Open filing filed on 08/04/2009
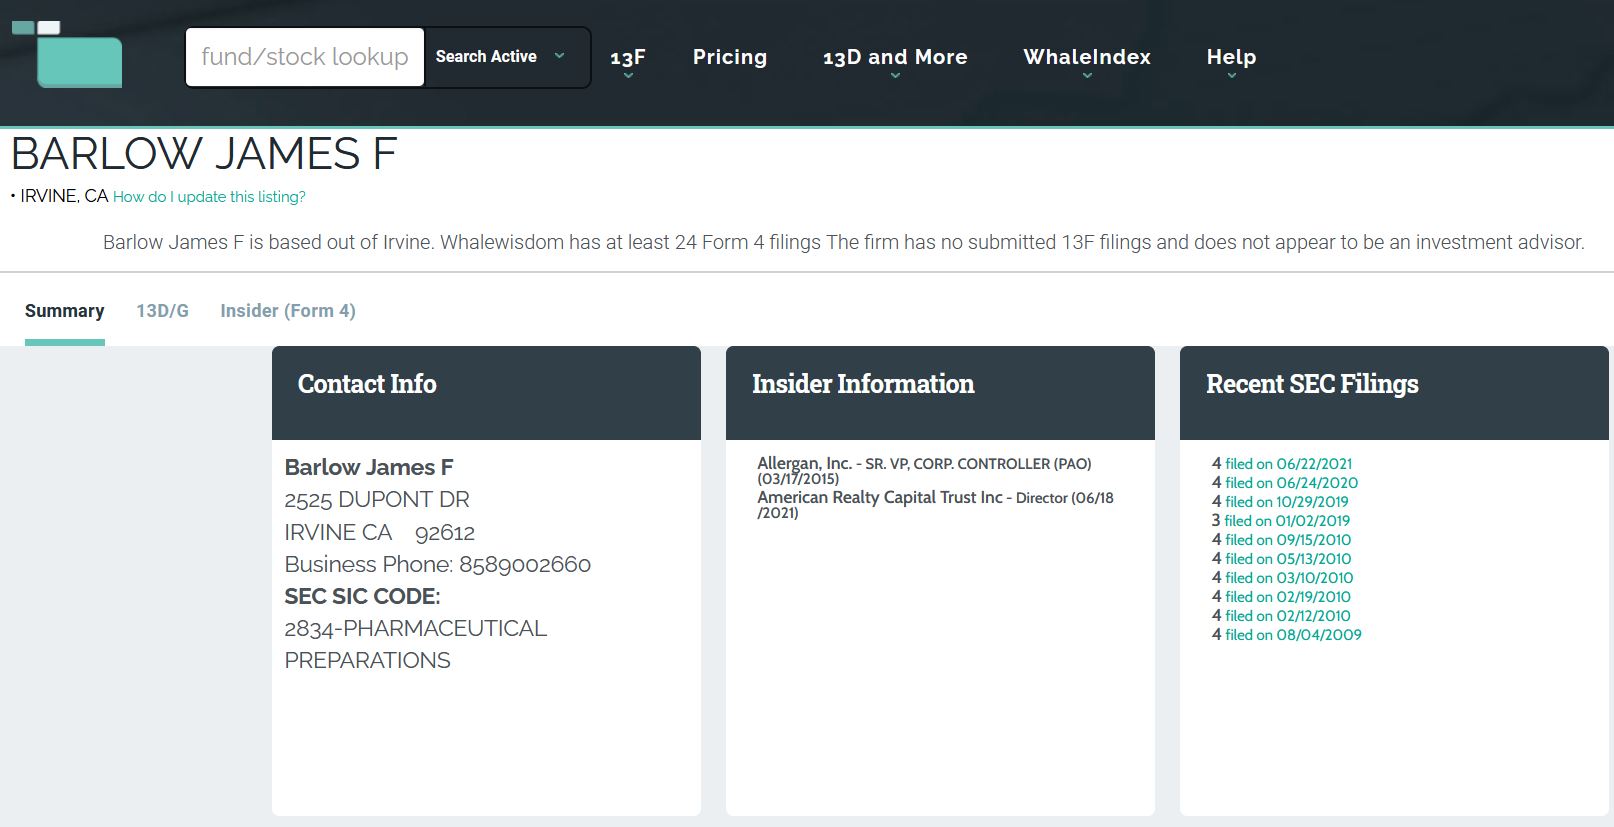 tap(1293, 635)
